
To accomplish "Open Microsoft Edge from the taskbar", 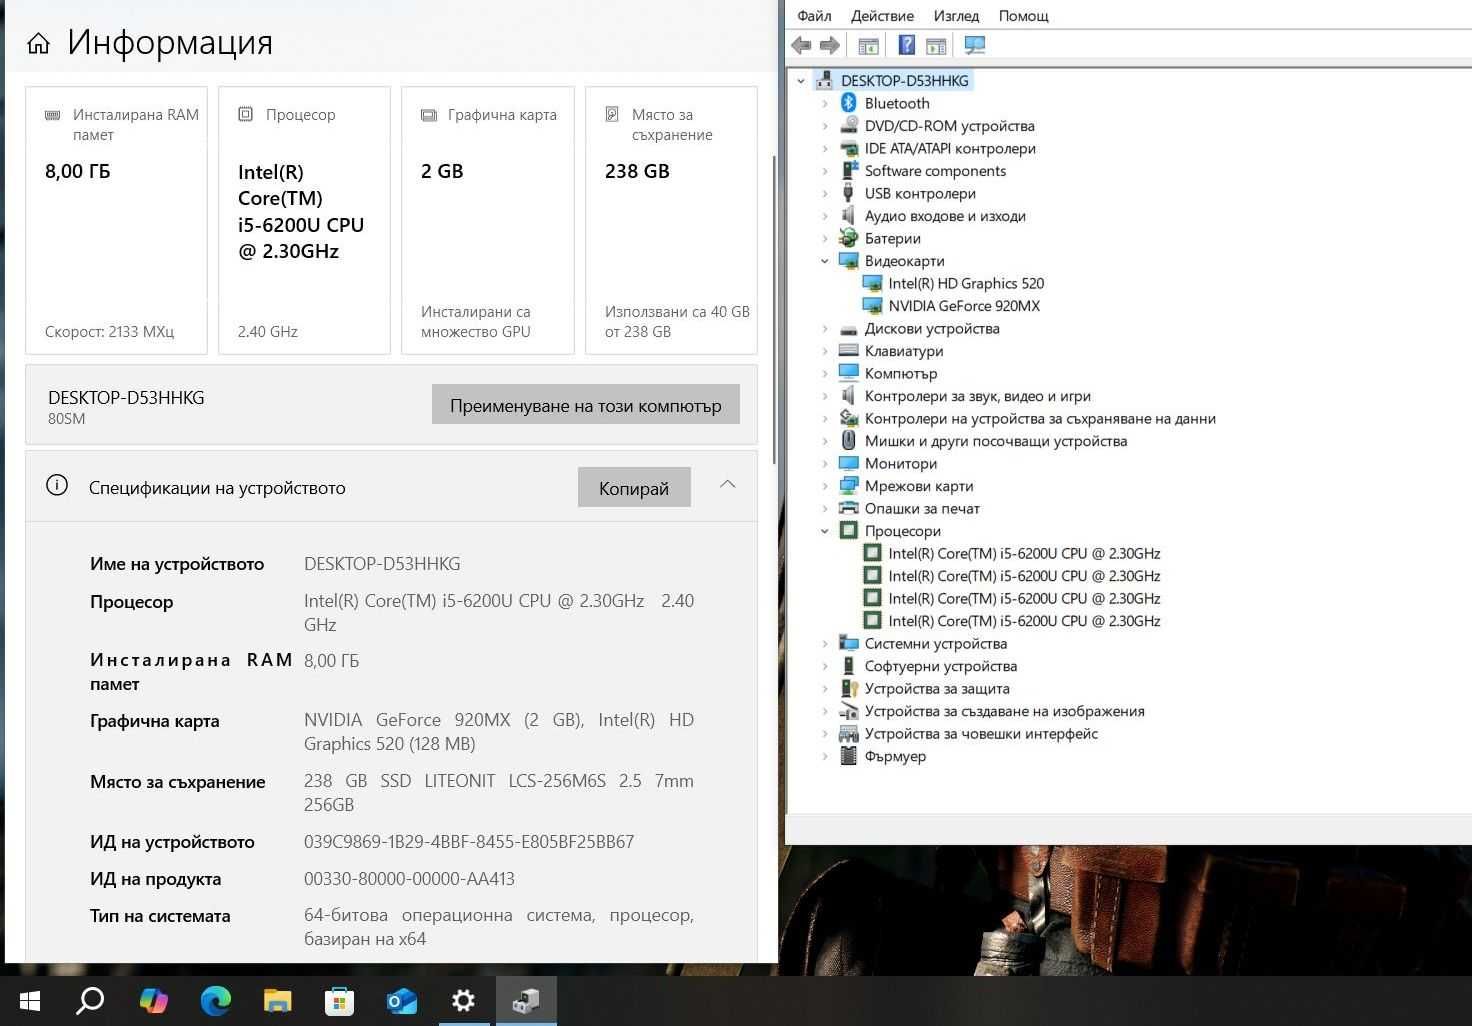I will [x=215, y=1000].
